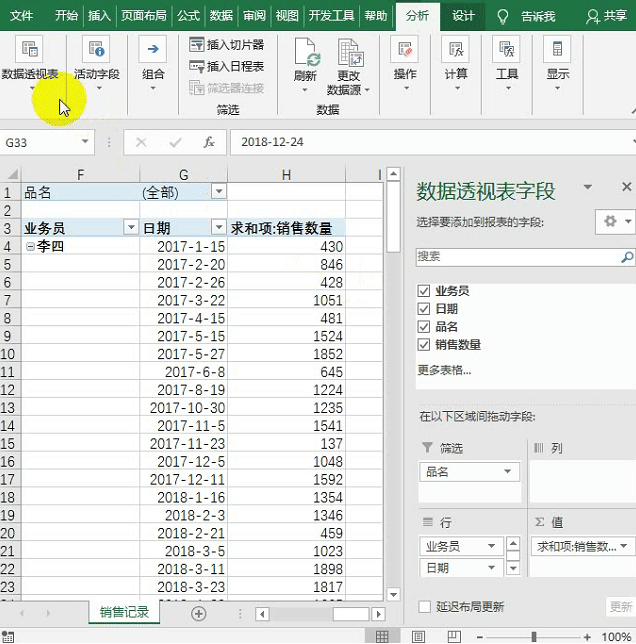Image resolution: width=636 pixels, height=644 pixels.
Task: Insert a timeline with 插入日程表
Action: tap(226, 66)
